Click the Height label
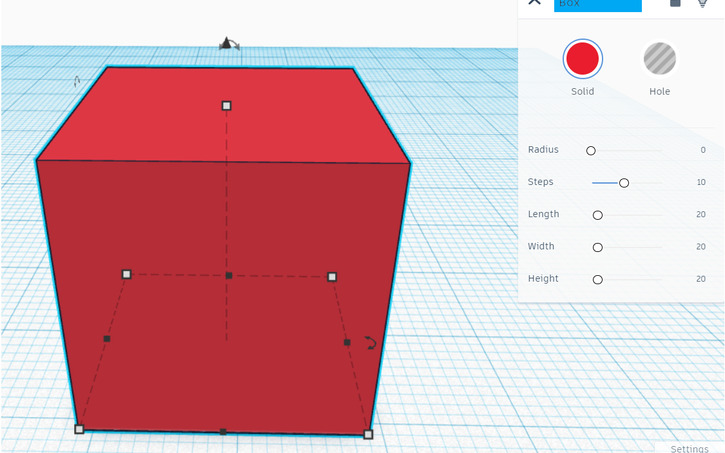The width and height of the screenshot is (725, 453). coord(543,279)
